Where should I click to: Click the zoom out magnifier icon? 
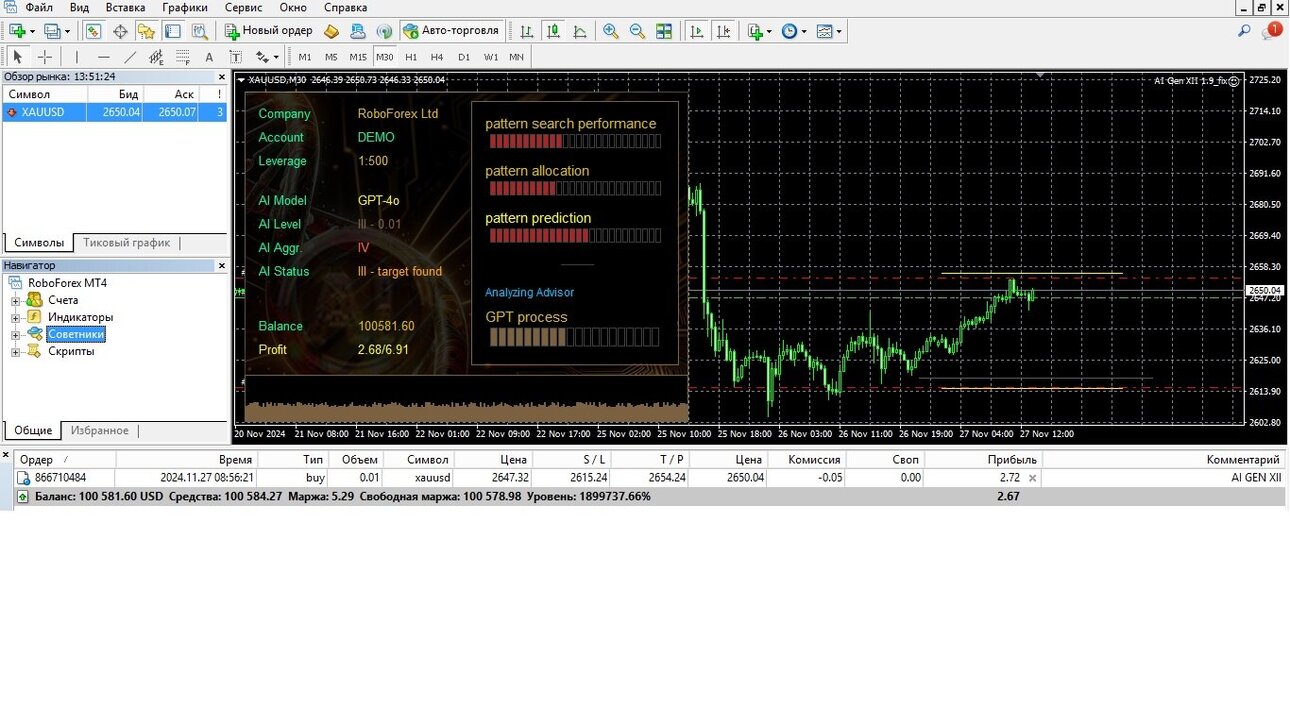point(637,31)
